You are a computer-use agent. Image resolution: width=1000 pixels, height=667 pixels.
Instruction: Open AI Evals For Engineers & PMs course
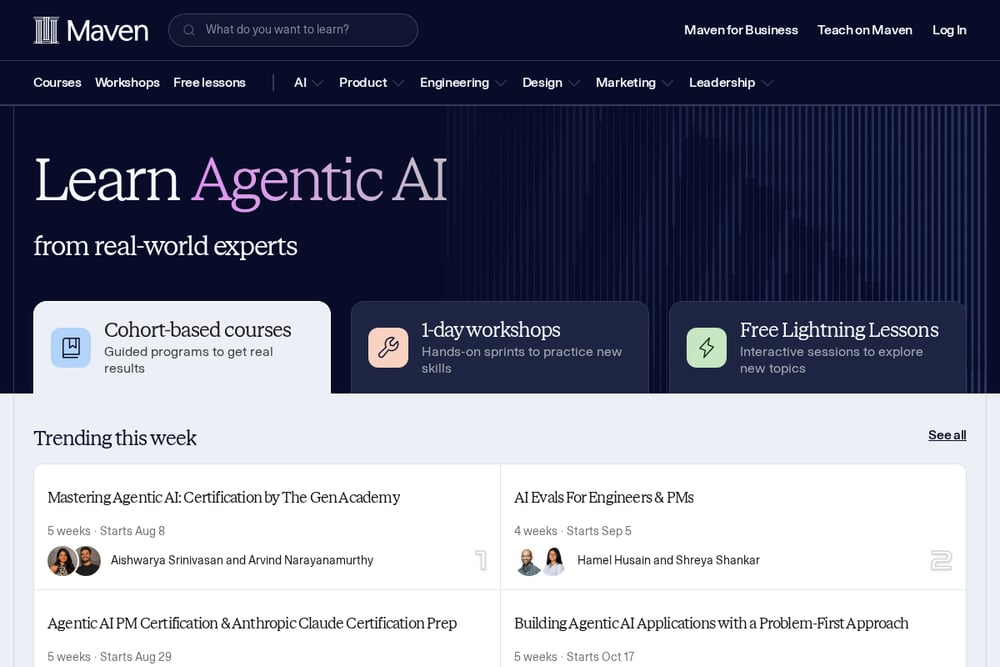[x=604, y=497]
